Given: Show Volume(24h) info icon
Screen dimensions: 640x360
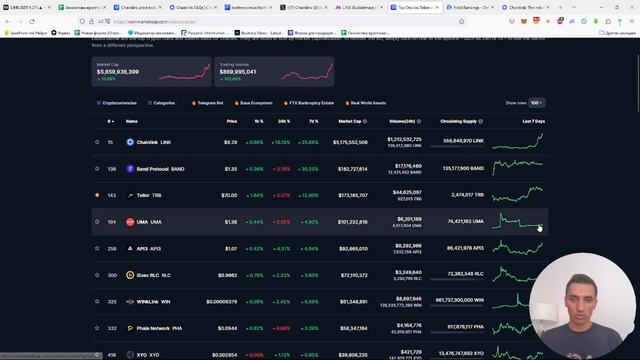Looking at the screenshot, I should tap(419, 121).
